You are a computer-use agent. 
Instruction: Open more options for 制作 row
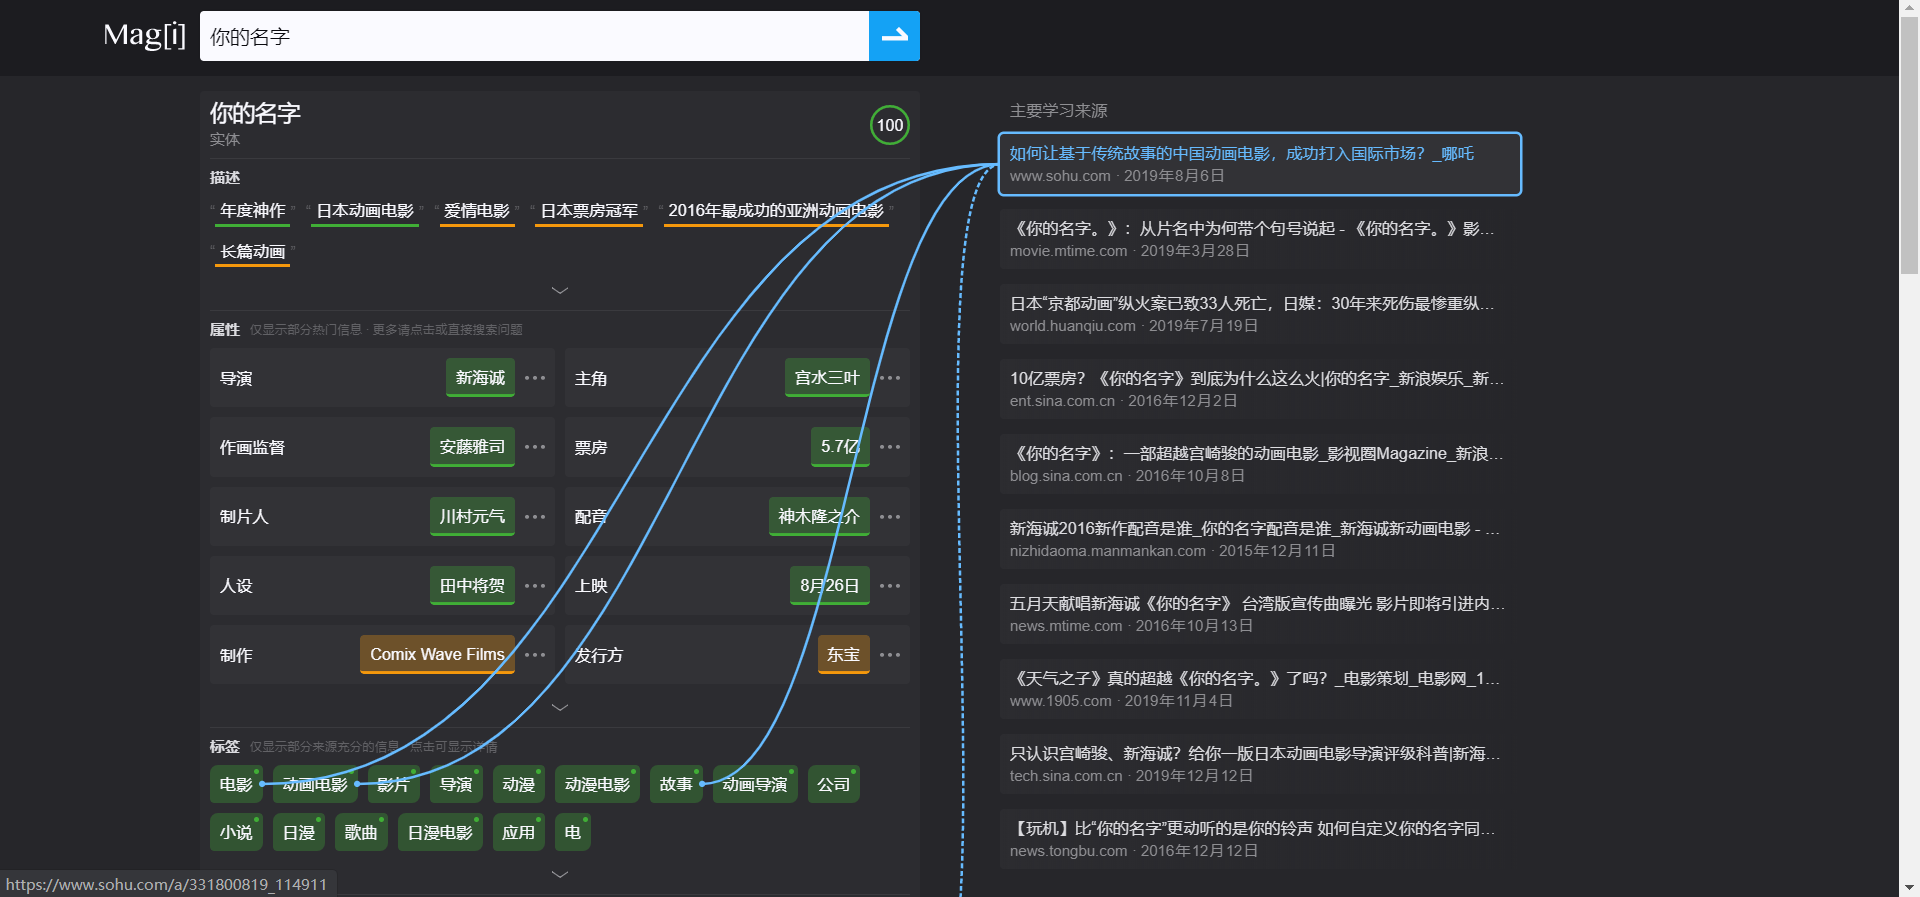(x=535, y=655)
